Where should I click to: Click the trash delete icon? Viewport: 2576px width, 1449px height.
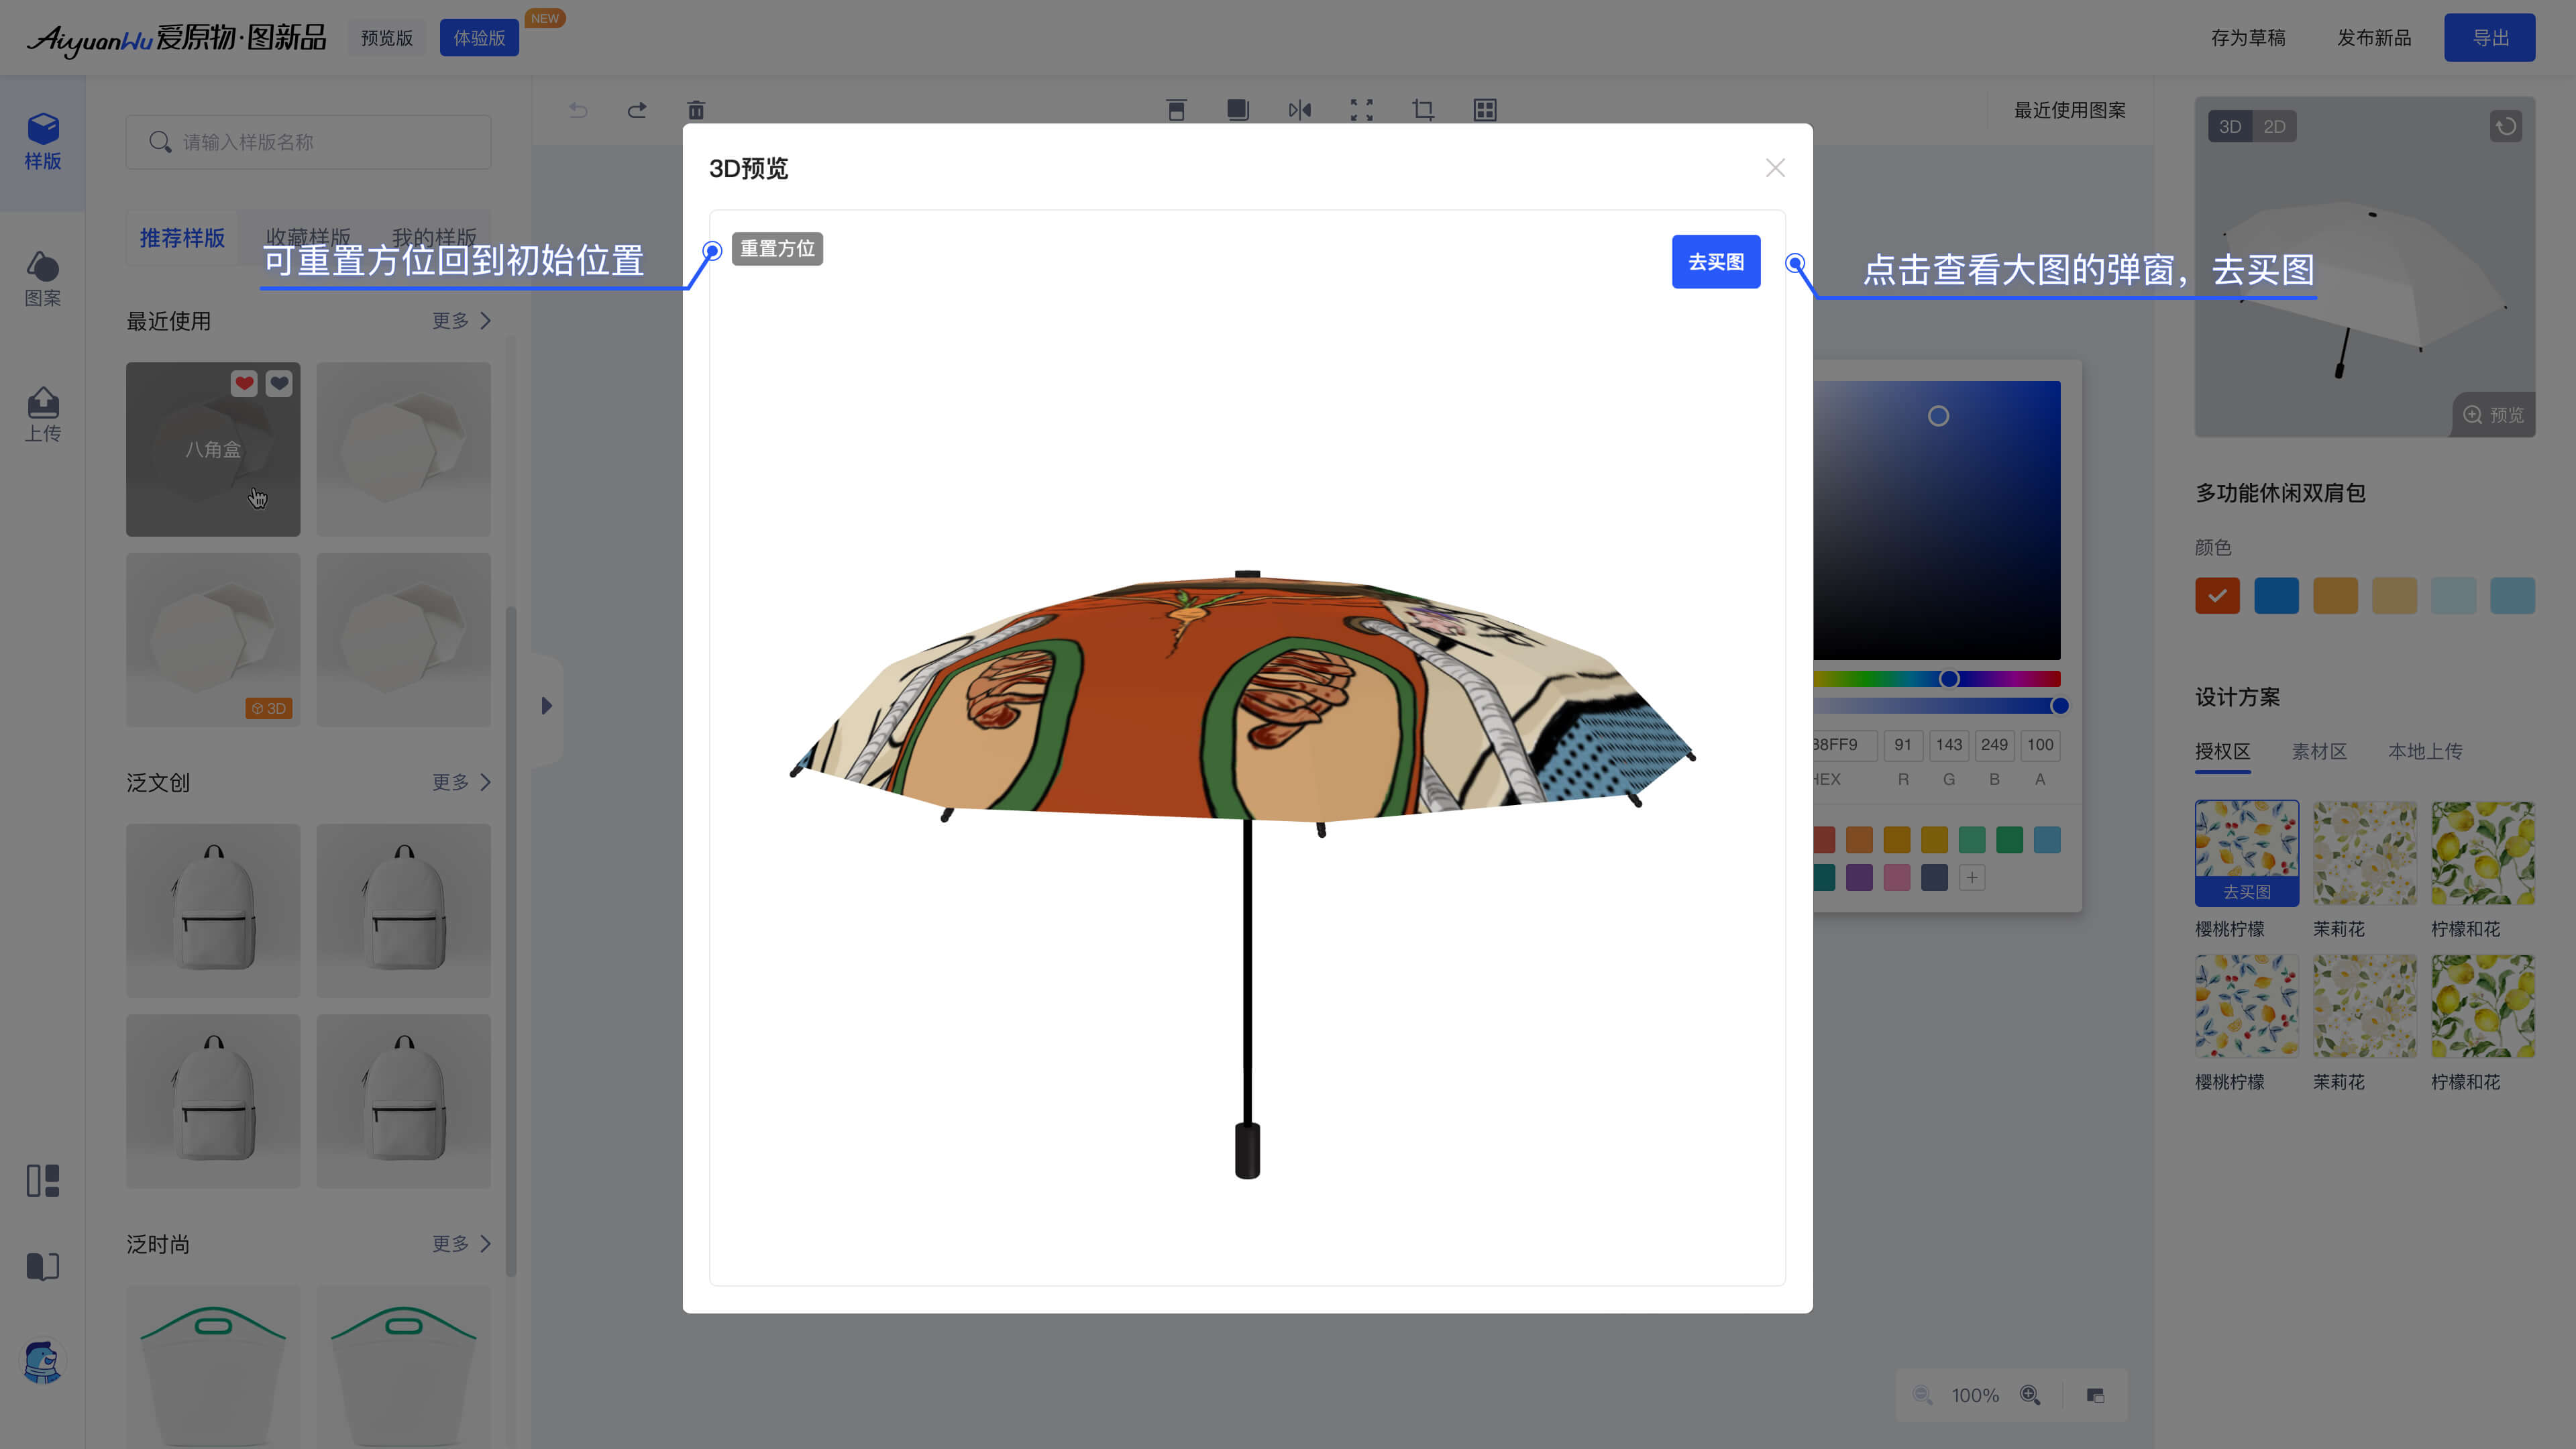coord(696,110)
